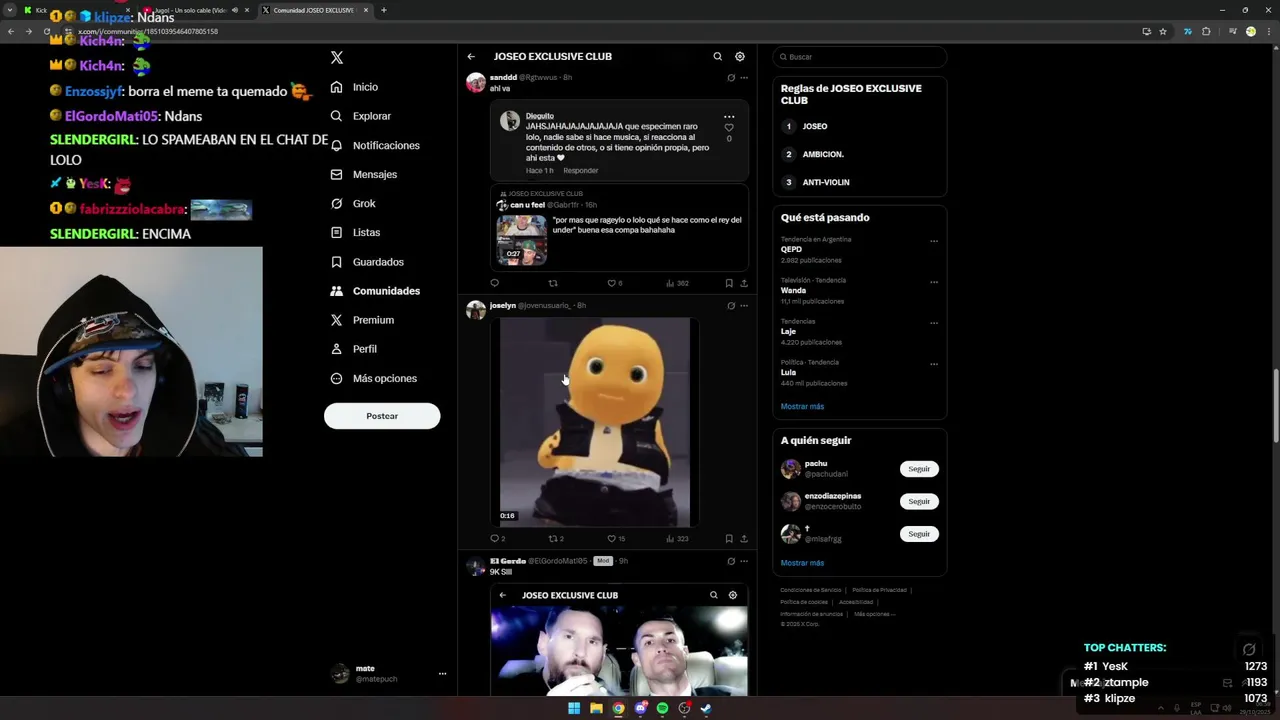Open more options on sanddd's post
Viewport: 1280px width, 720px height.
point(744,78)
